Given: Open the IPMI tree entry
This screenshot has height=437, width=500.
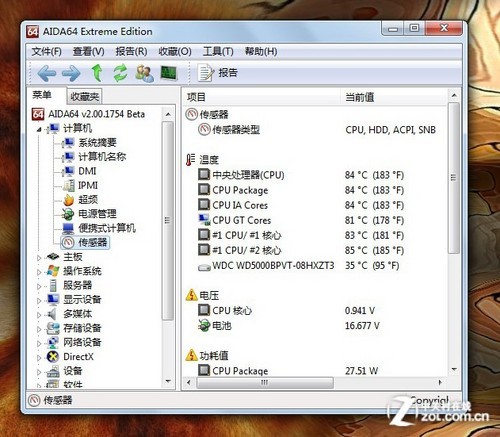Looking at the screenshot, I should coord(81,185).
